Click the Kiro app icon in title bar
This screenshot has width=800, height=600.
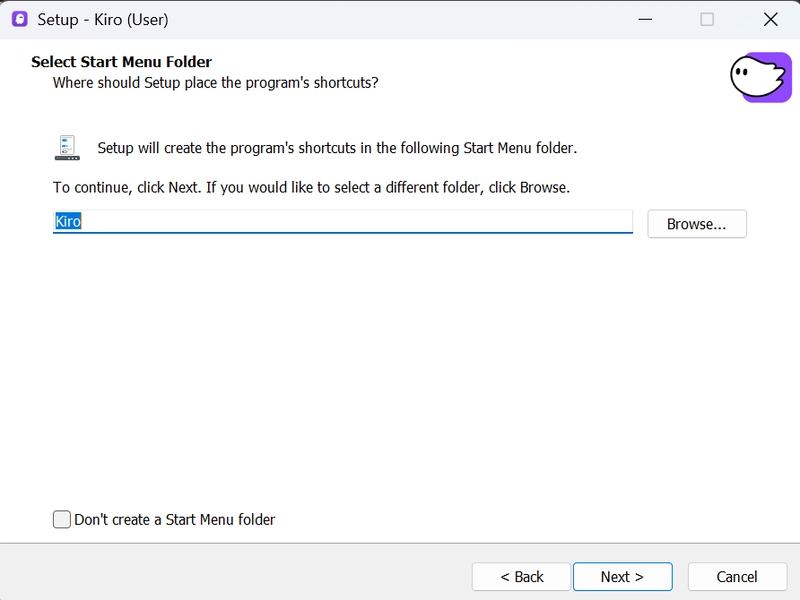pos(19,19)
